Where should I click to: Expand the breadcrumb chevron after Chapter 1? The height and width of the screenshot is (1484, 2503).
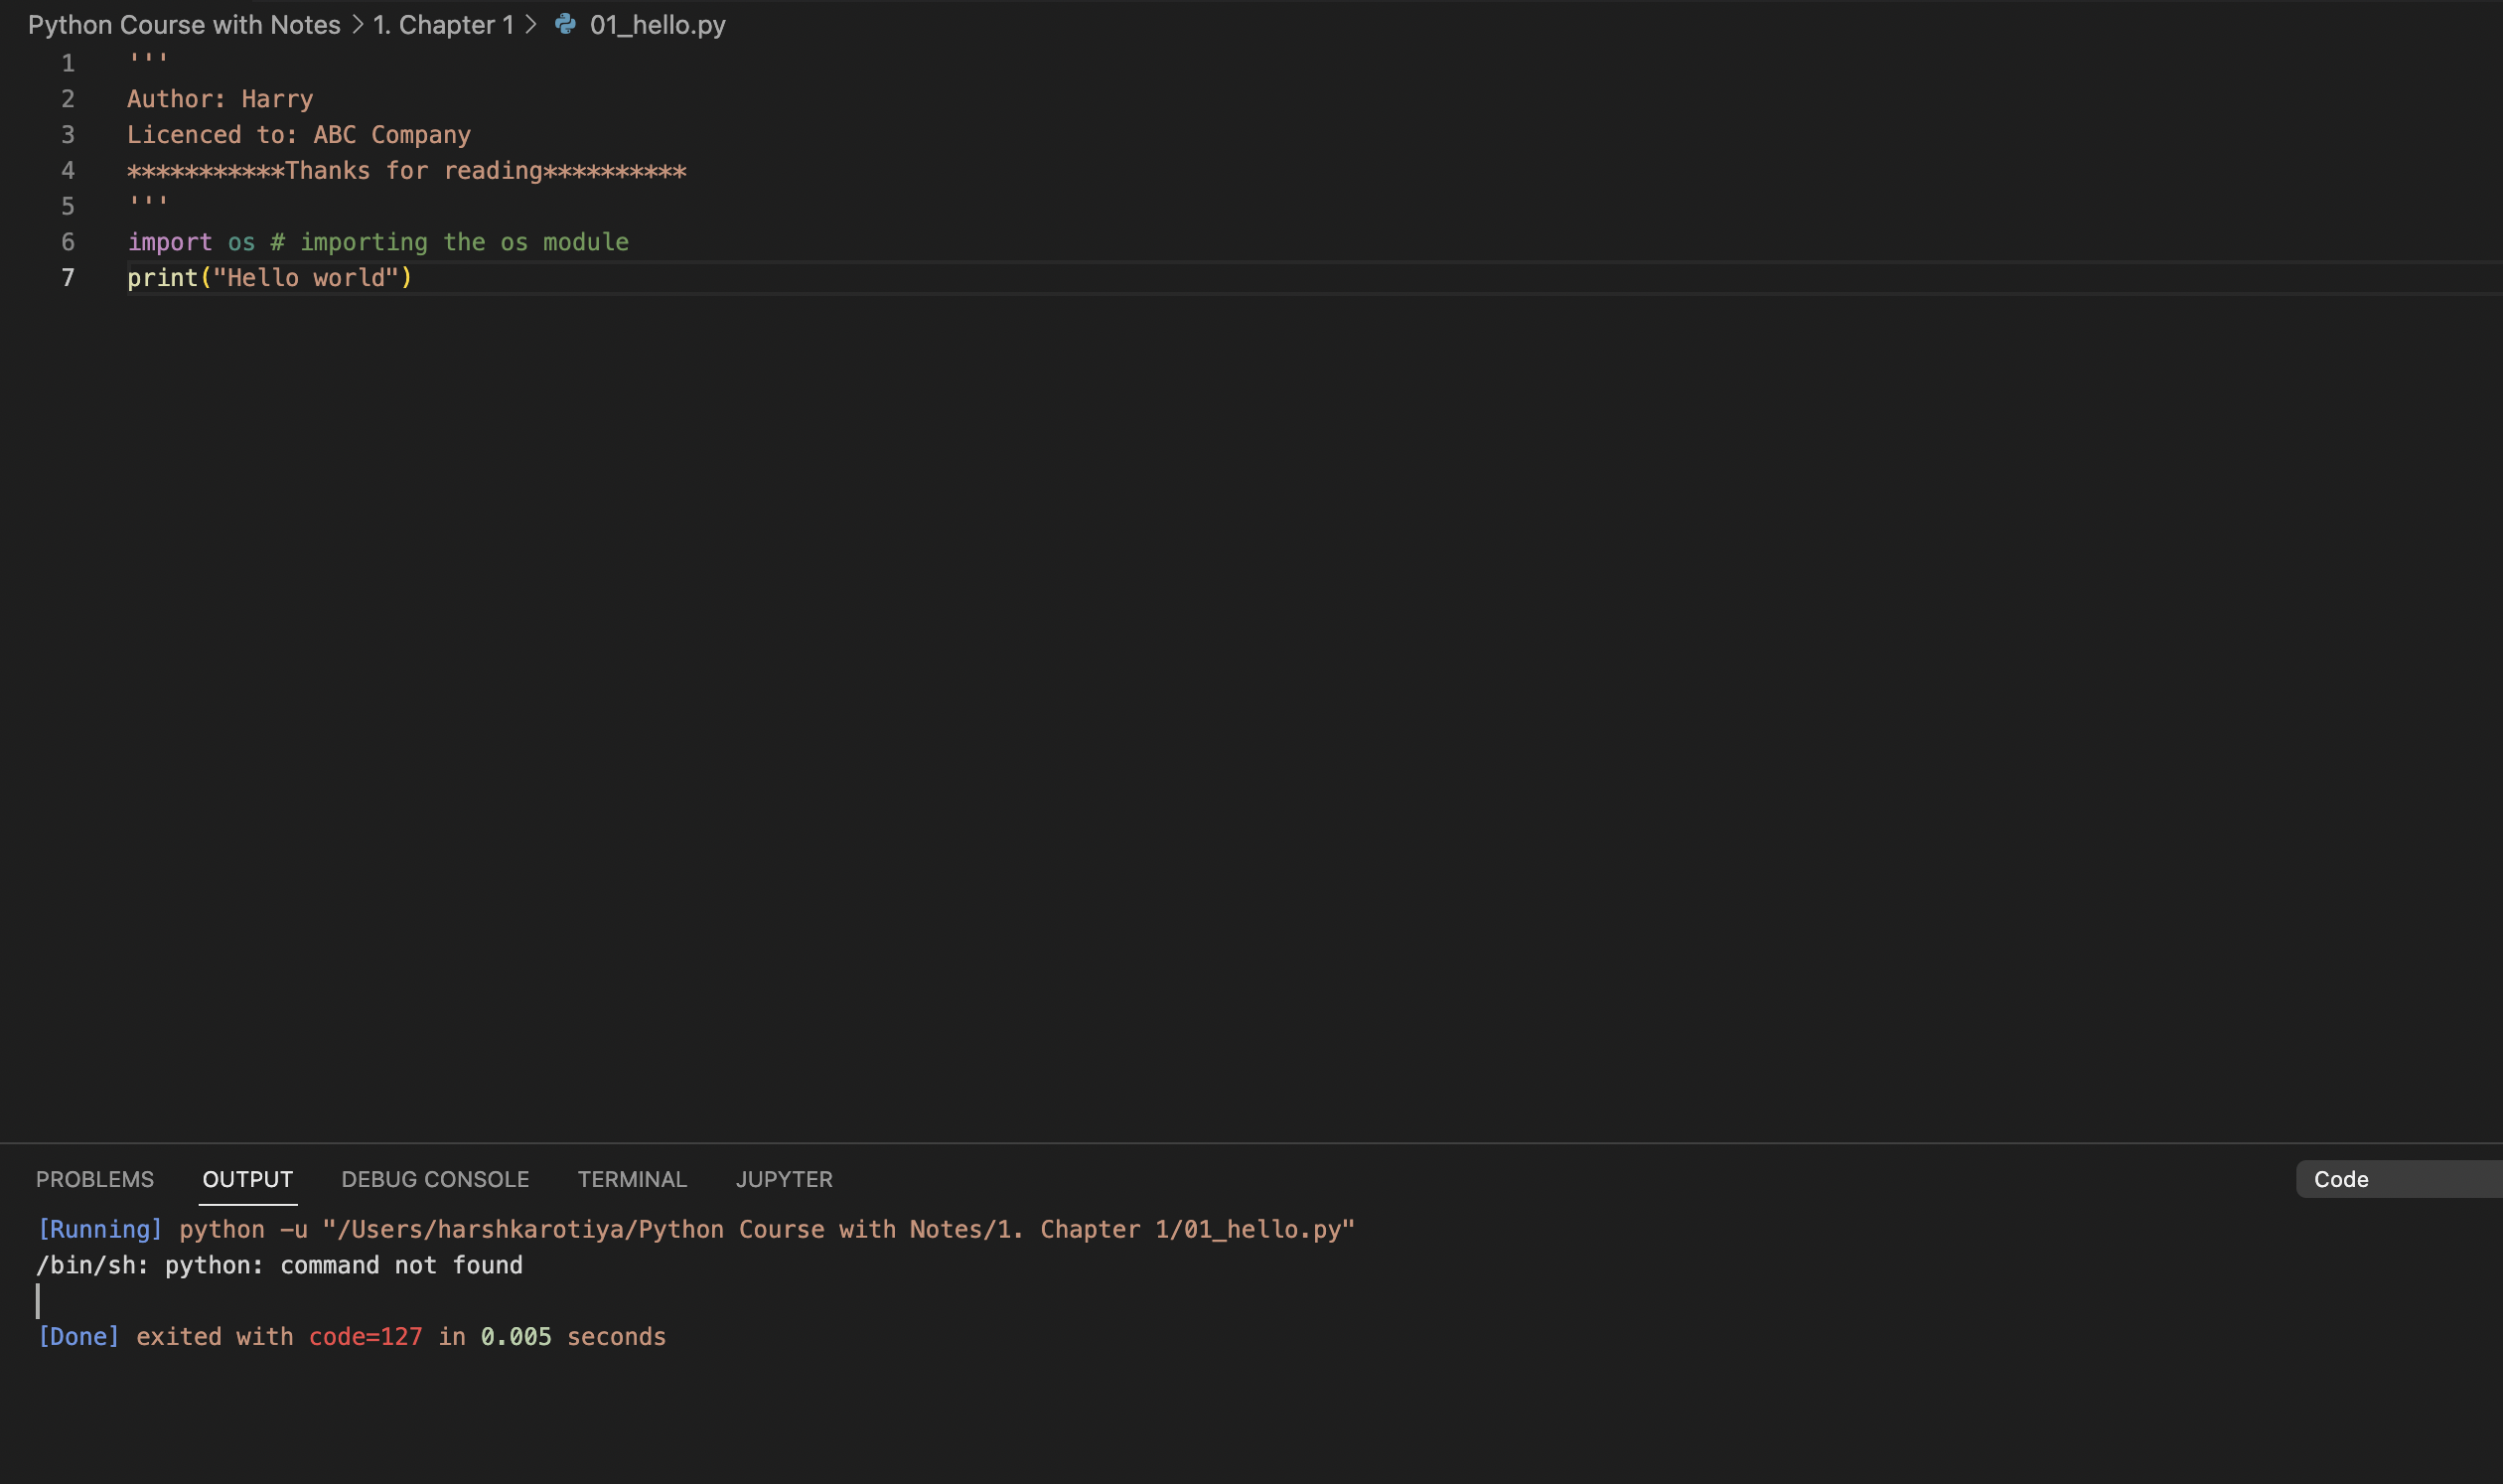[x=532, y=24]
